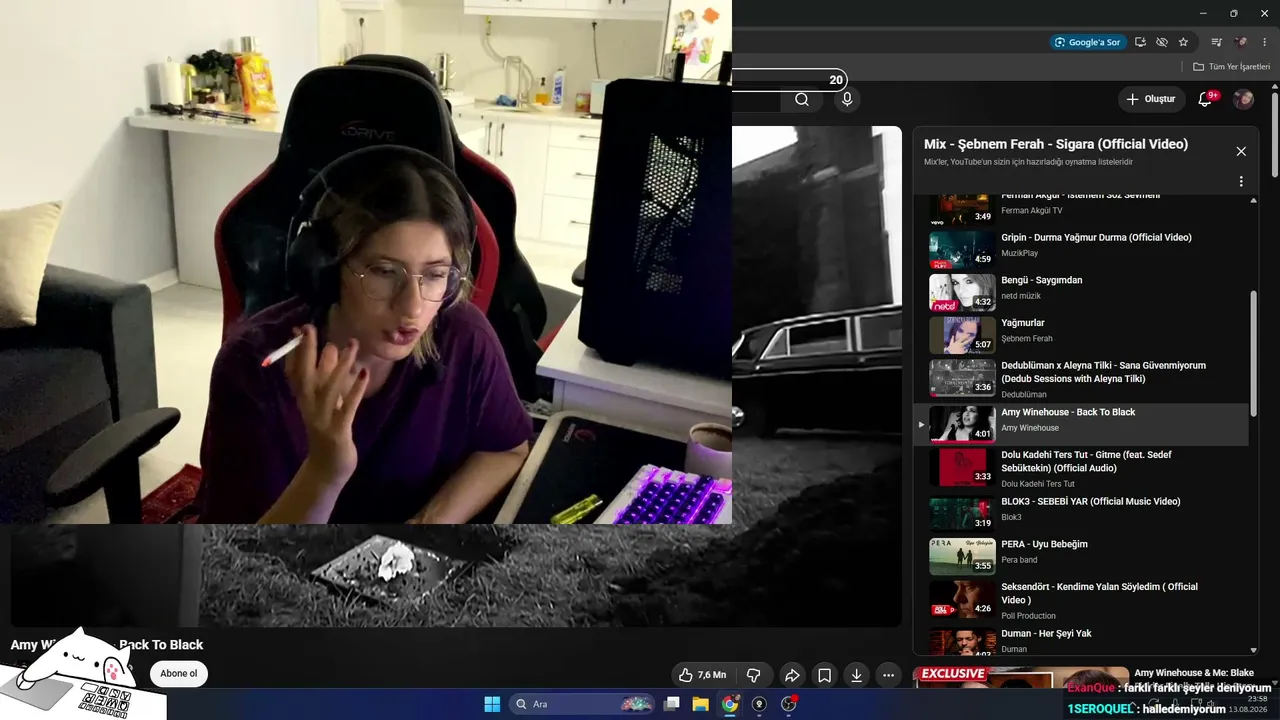Open the Tüm Yer İşaretleri bookmarks folder
1280x720 pixels.
1231,67
